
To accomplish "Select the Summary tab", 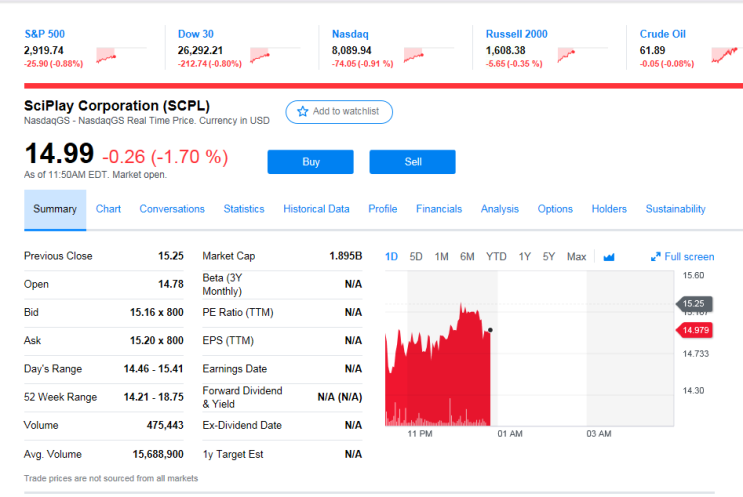I will 55,209.
